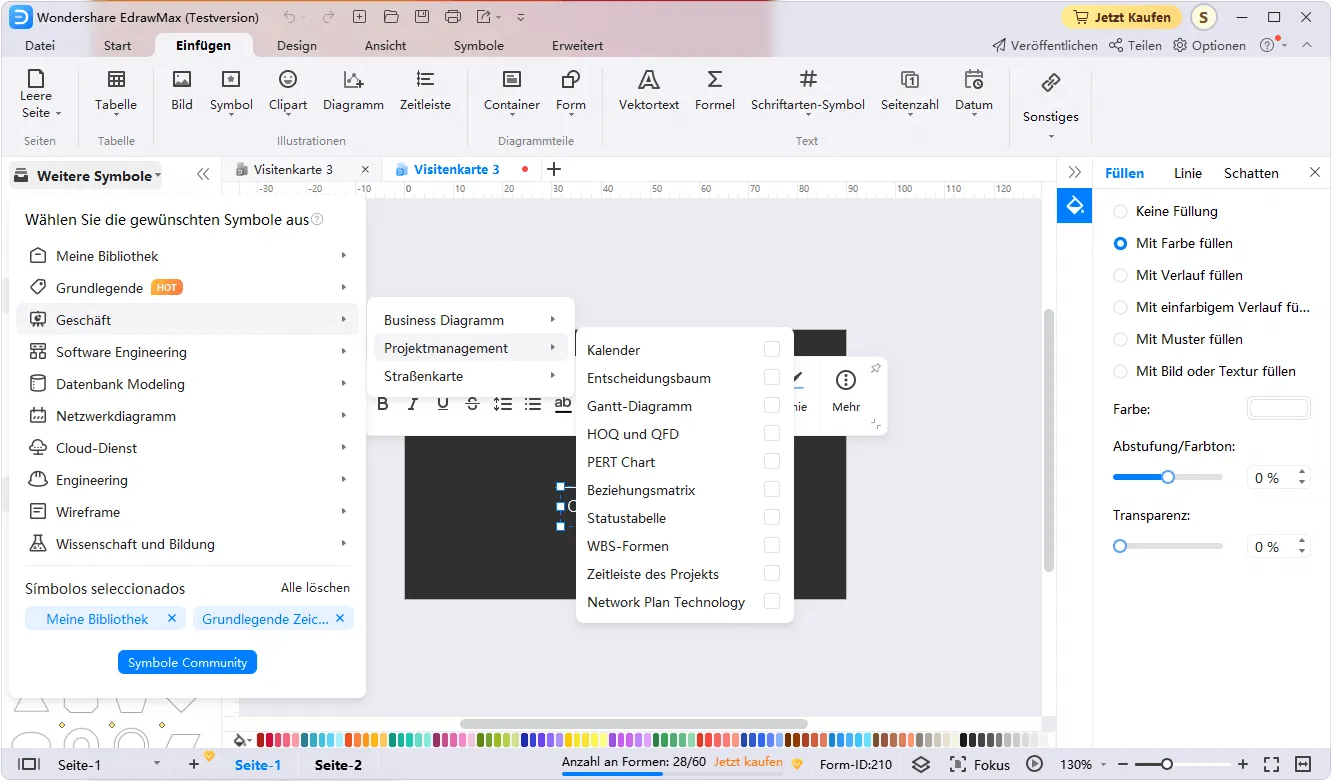
Task: Open the Clipart tool
Action: tap(288, 81)
